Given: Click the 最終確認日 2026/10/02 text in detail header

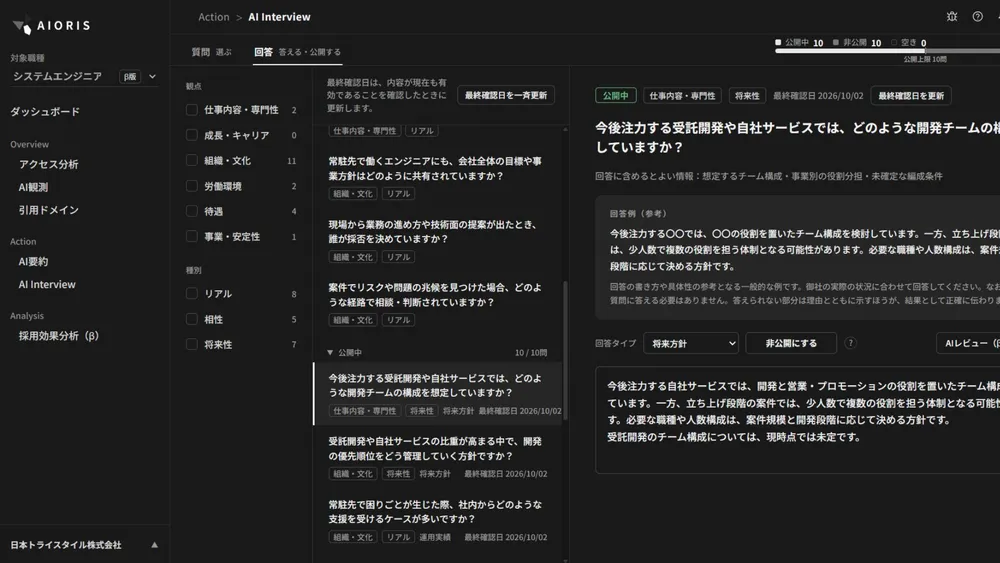Looking at the screenshot, I should [818, 96].
